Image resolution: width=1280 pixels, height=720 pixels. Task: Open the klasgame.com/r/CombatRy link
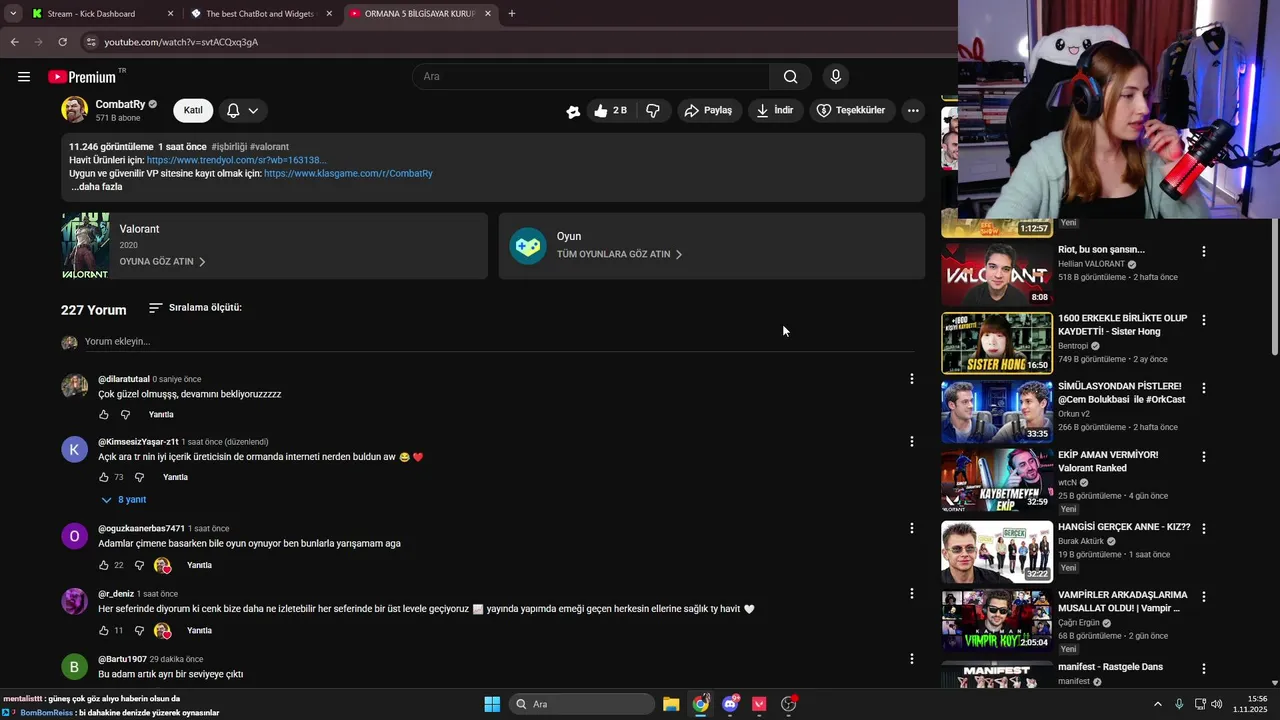tap(348, 173)
